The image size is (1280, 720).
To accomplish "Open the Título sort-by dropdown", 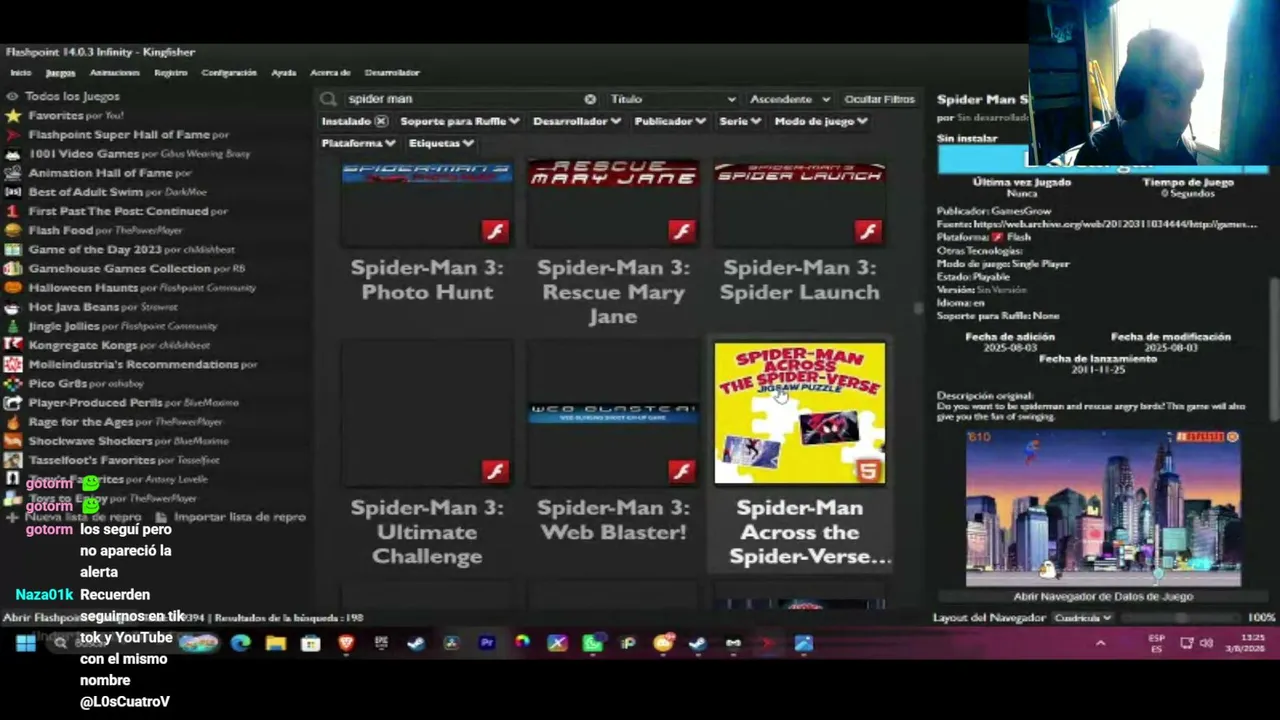I will pos(673,99).
